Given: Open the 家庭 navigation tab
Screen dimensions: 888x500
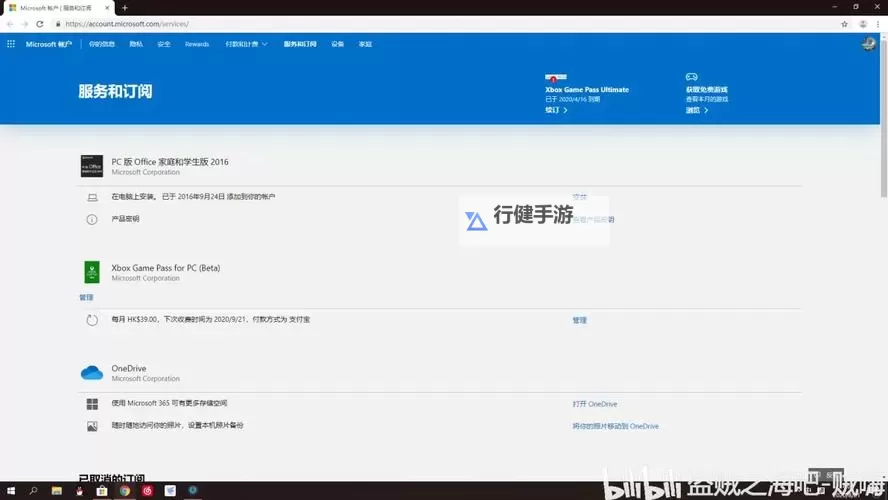Looking at the screenshot, I should tap(365, 44).
